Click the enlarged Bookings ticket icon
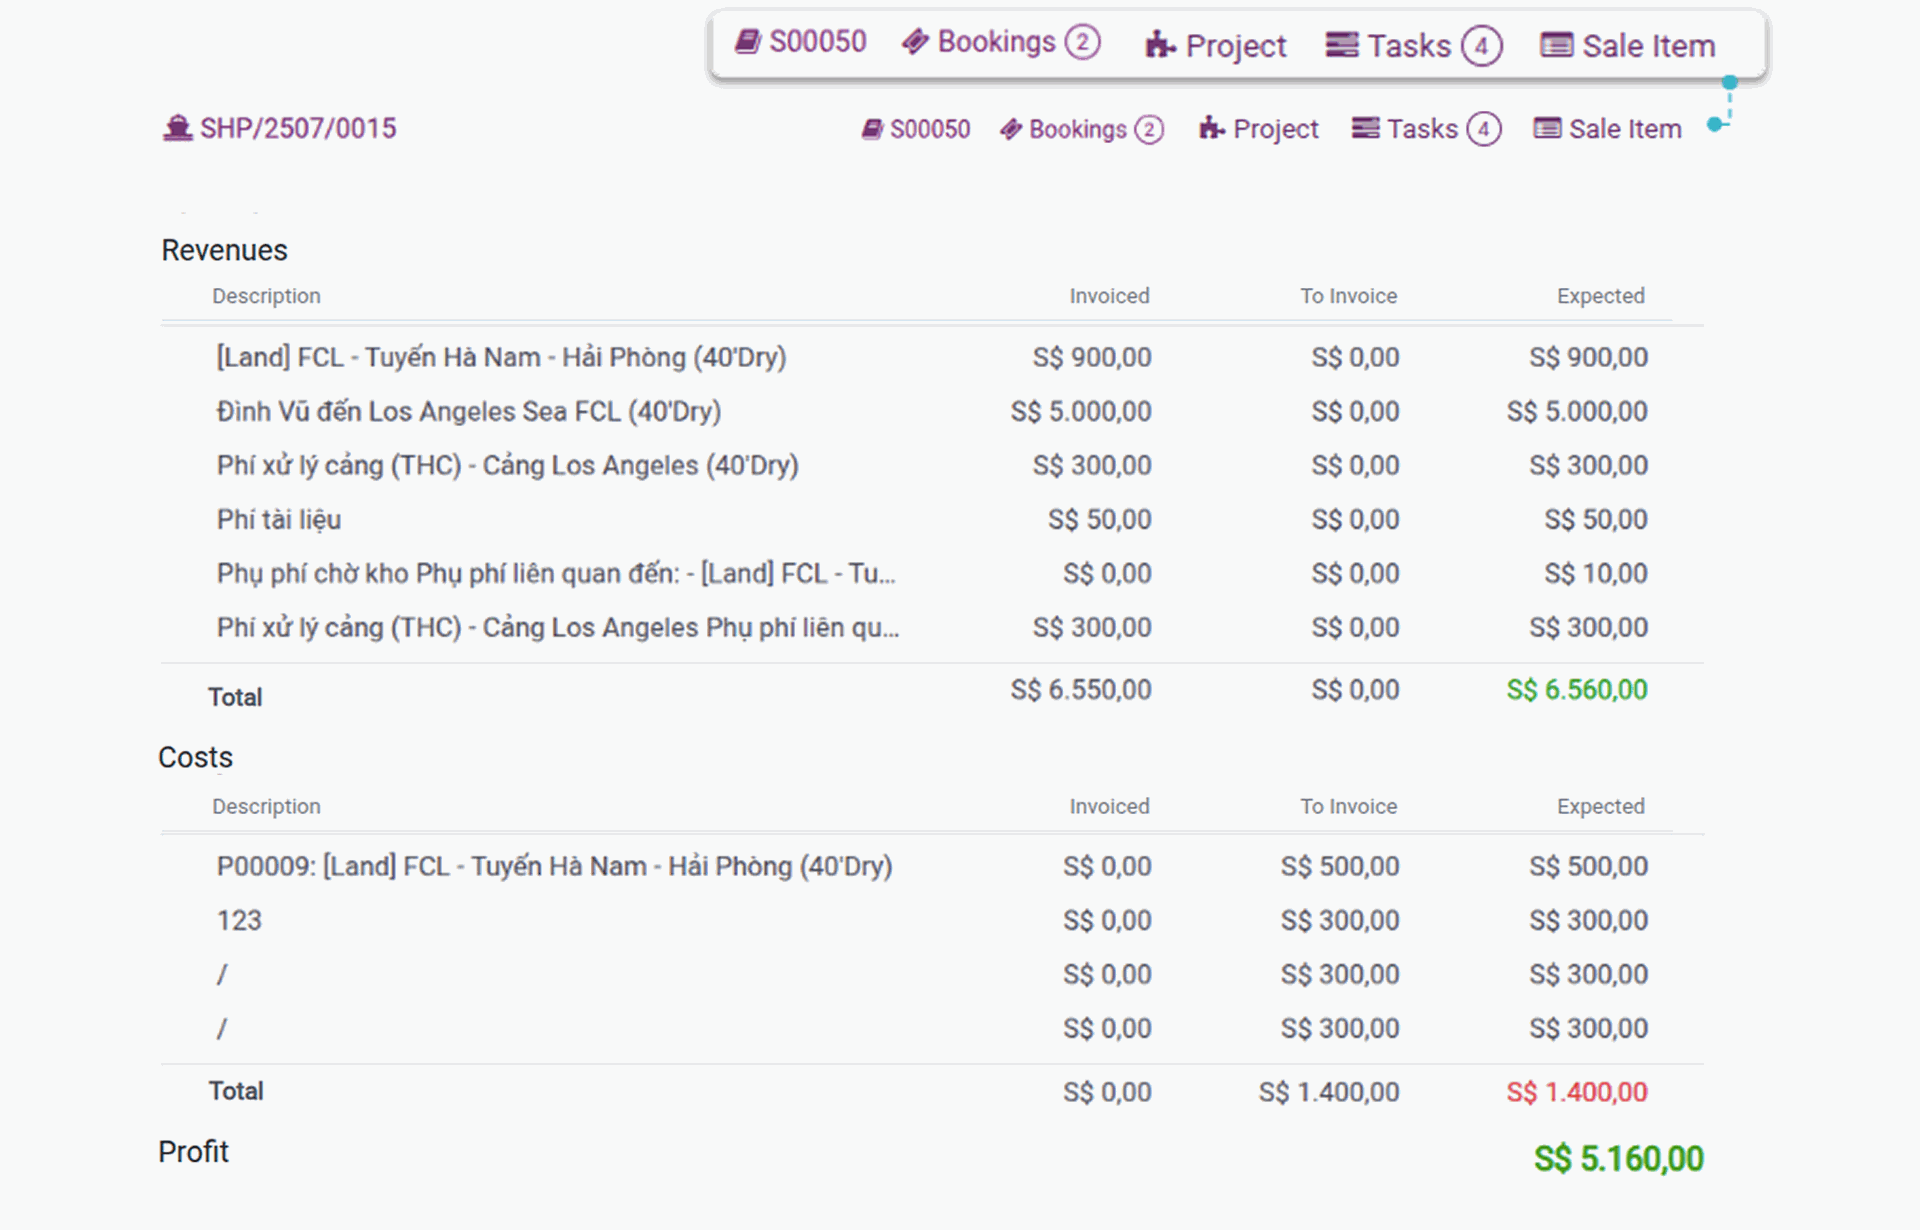This screenshot has height=1230, width=1920. coord(915,42)
